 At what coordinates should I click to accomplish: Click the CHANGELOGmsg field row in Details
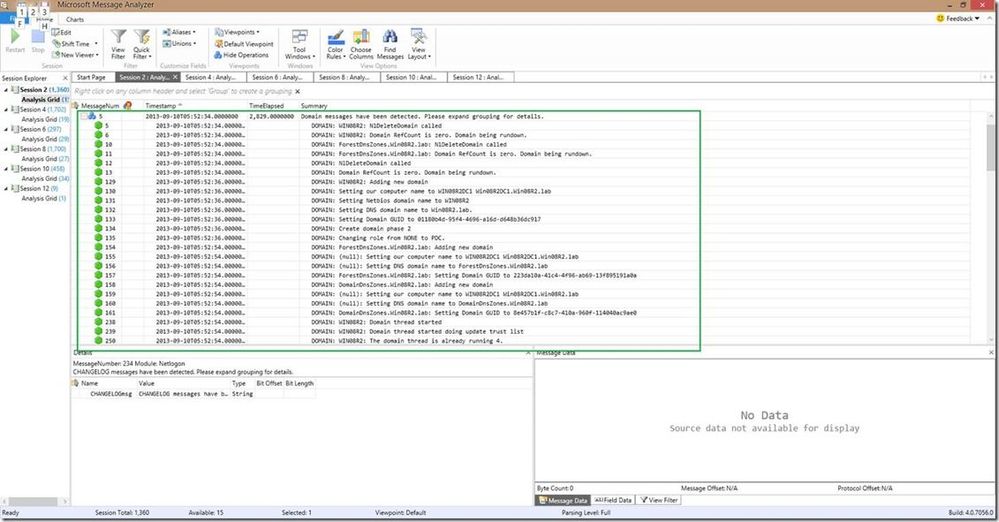(x=193, y=394)
